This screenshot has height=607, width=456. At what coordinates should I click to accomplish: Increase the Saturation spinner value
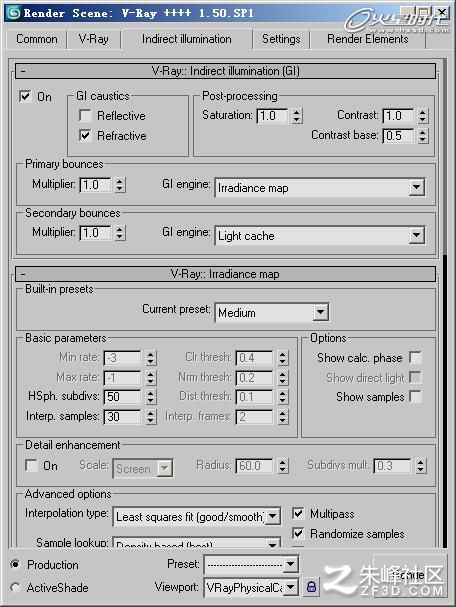pos(297,112)
